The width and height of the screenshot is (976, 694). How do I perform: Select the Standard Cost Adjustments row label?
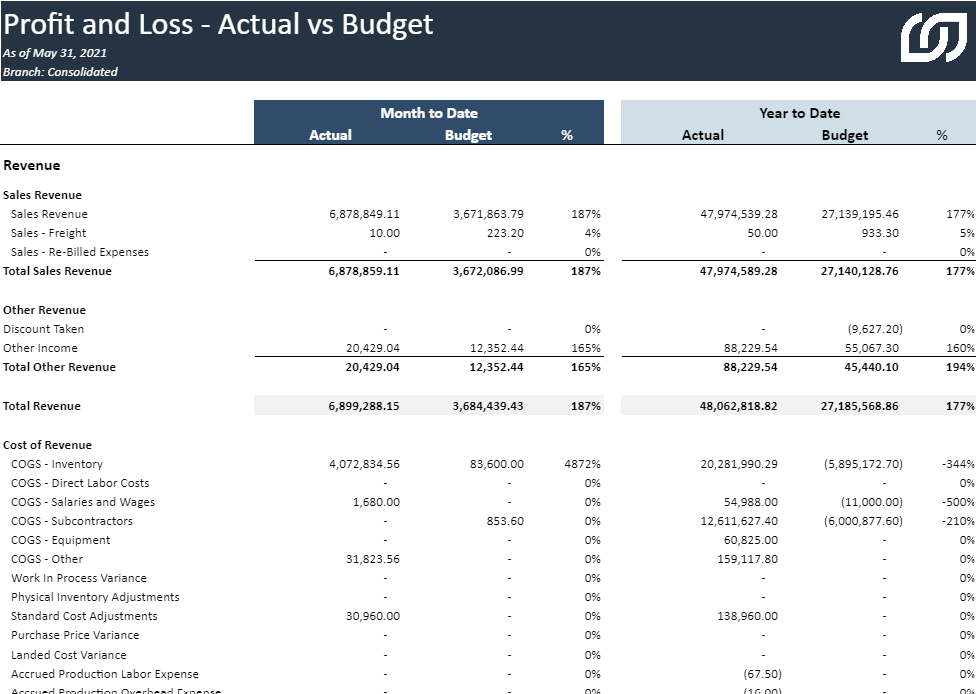tap(84, 616)
